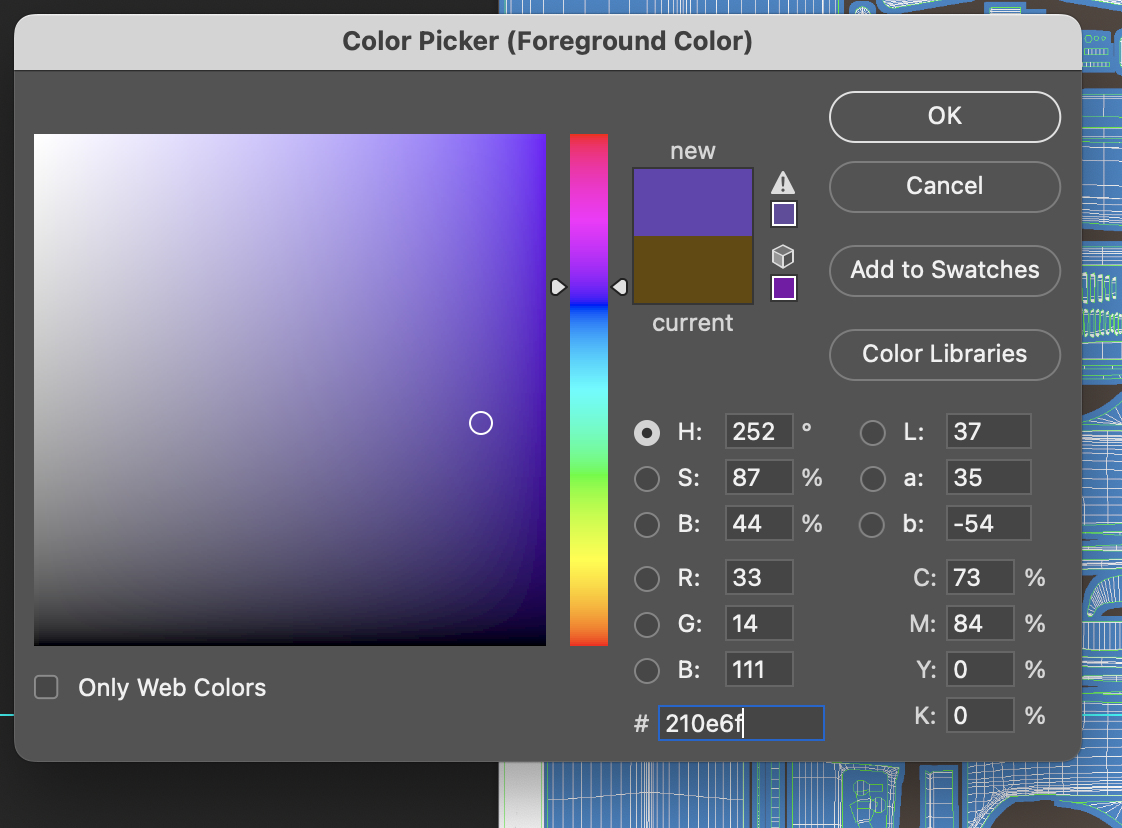Click the brightness field showing 44
The width and height of the screenshot is (1122, 828).
pyautogui.click(x=758, y=523)
